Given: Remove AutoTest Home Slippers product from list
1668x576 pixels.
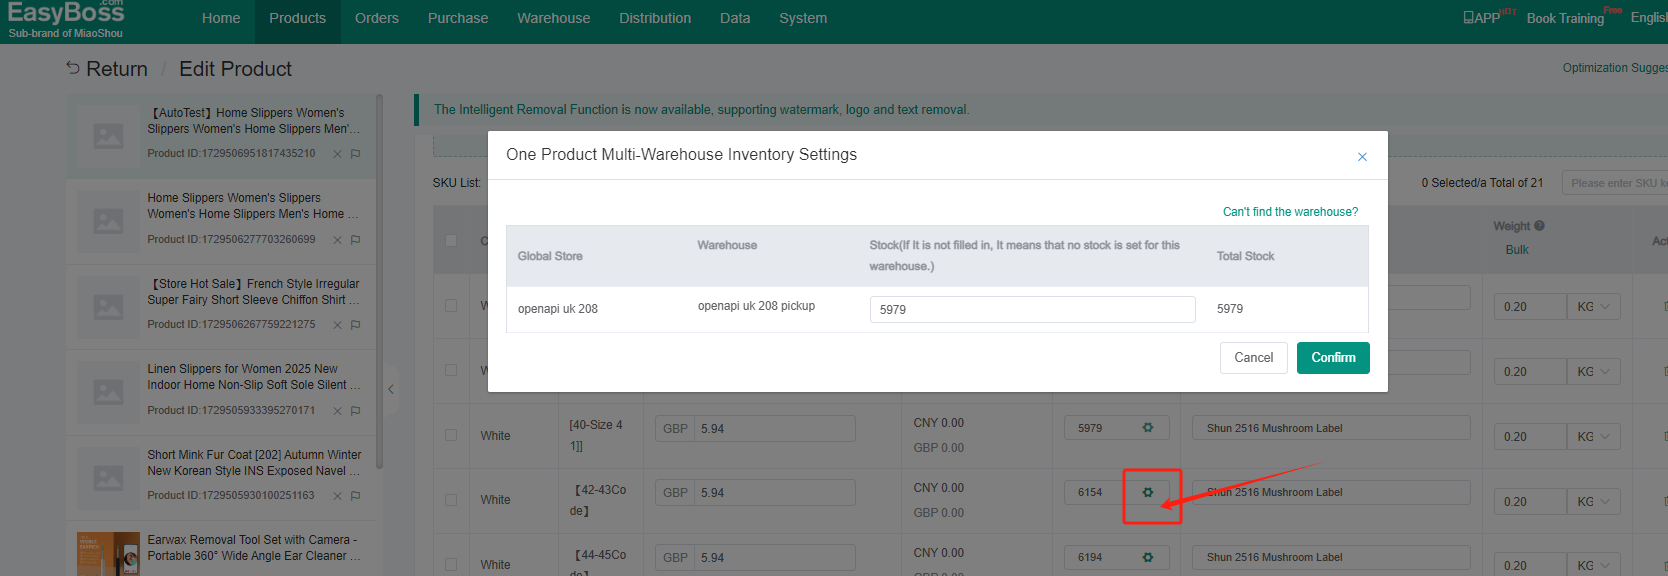Looking at the screenshot, I should (338, 154).
